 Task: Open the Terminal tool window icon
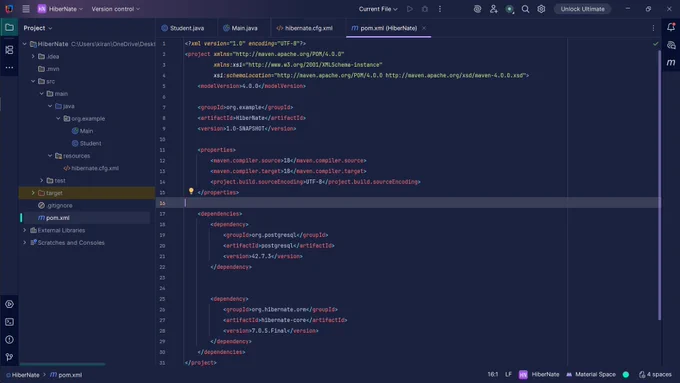click(x=9, y=322)
